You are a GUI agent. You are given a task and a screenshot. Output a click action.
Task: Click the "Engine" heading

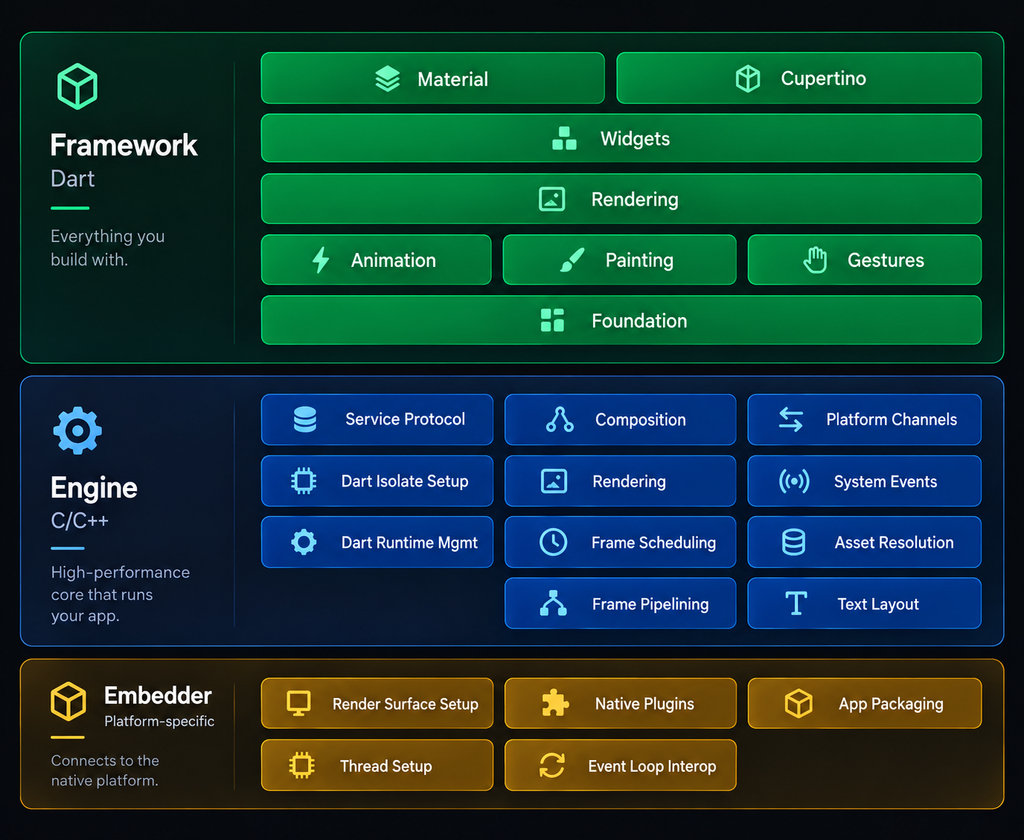pos(94,488)
